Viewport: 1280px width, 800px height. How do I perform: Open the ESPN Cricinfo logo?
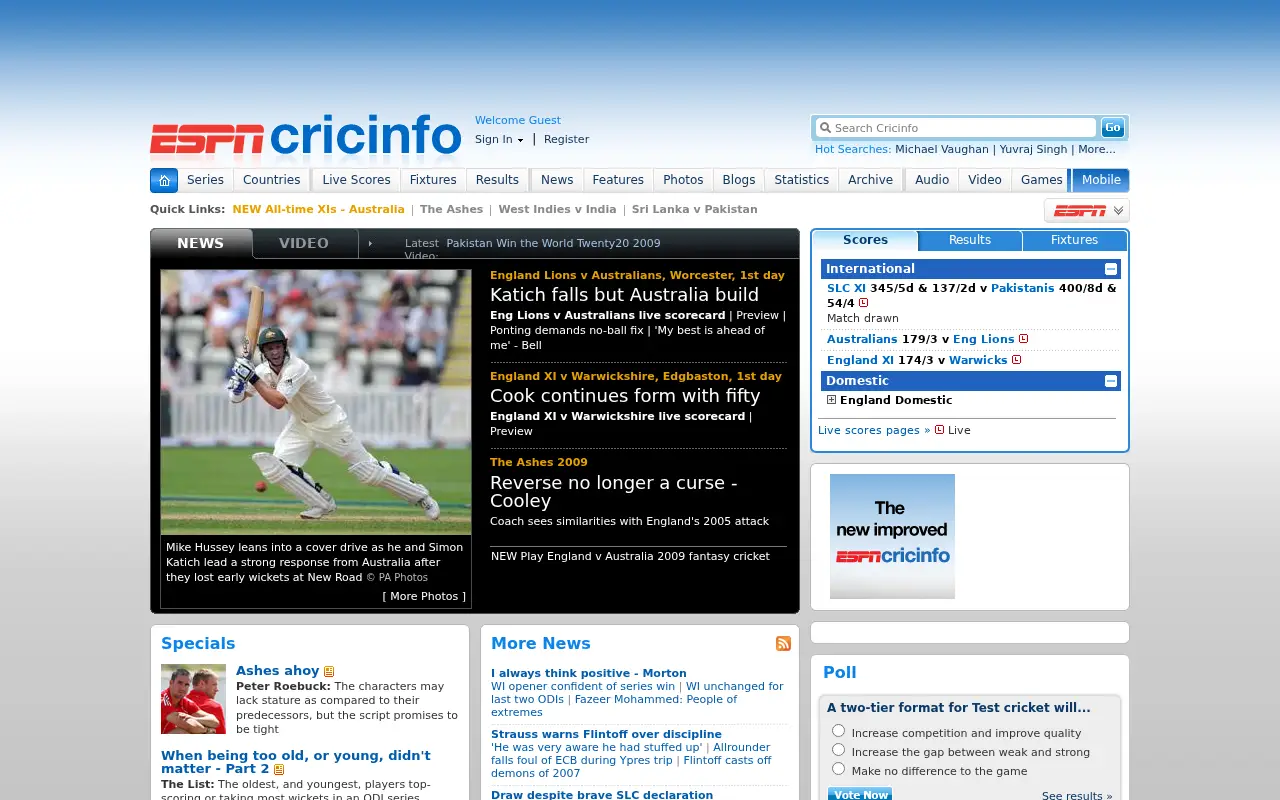305,138
